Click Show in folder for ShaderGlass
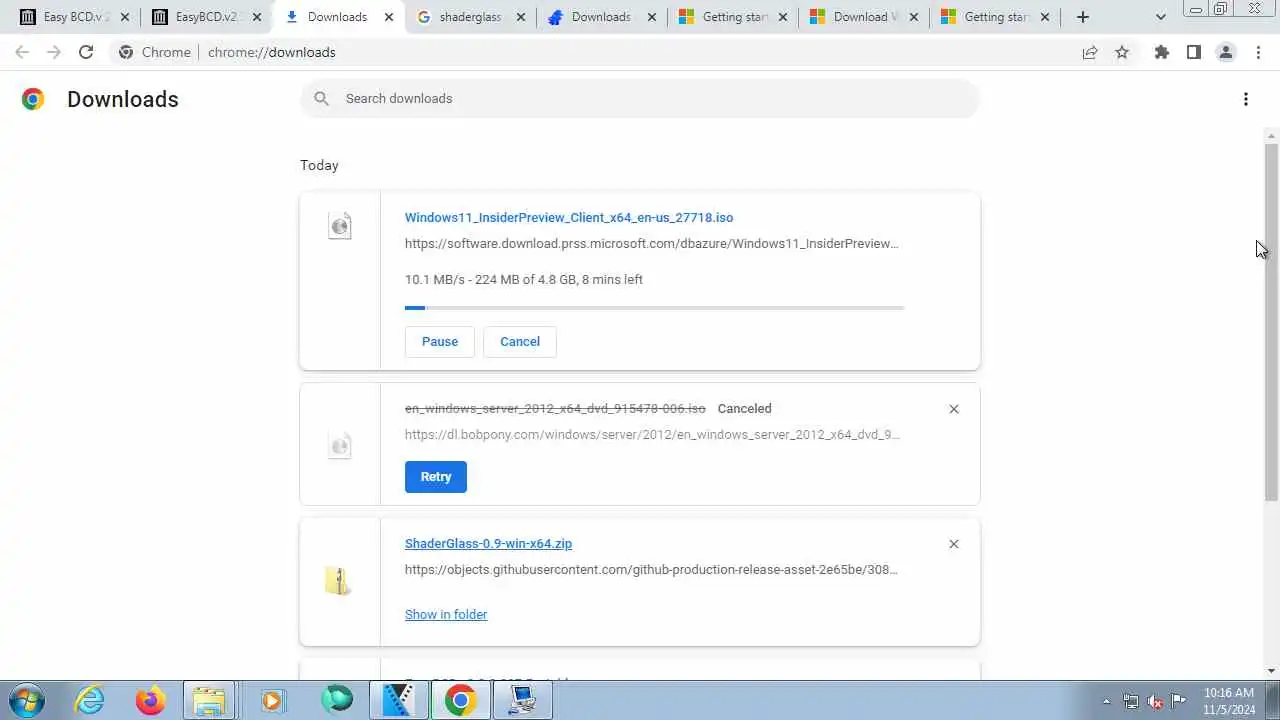This screenshot has height=720, width=1280. (446, 615)
